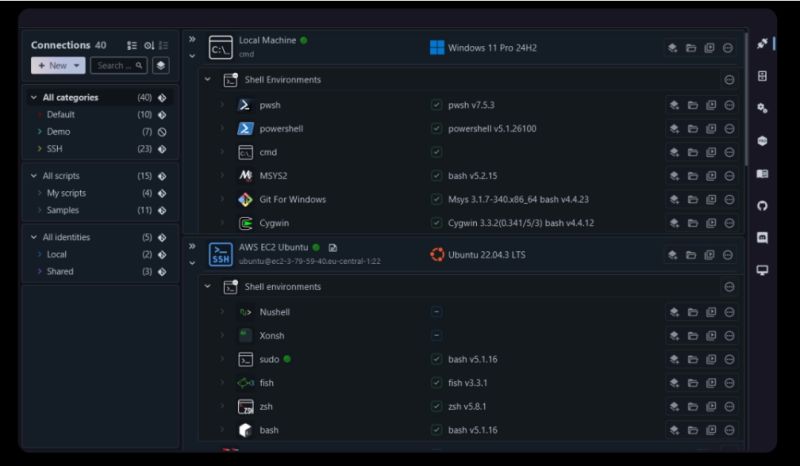
Task: Collapse the All categories tree
Action: pyautogui.click(x=34, y=97)
